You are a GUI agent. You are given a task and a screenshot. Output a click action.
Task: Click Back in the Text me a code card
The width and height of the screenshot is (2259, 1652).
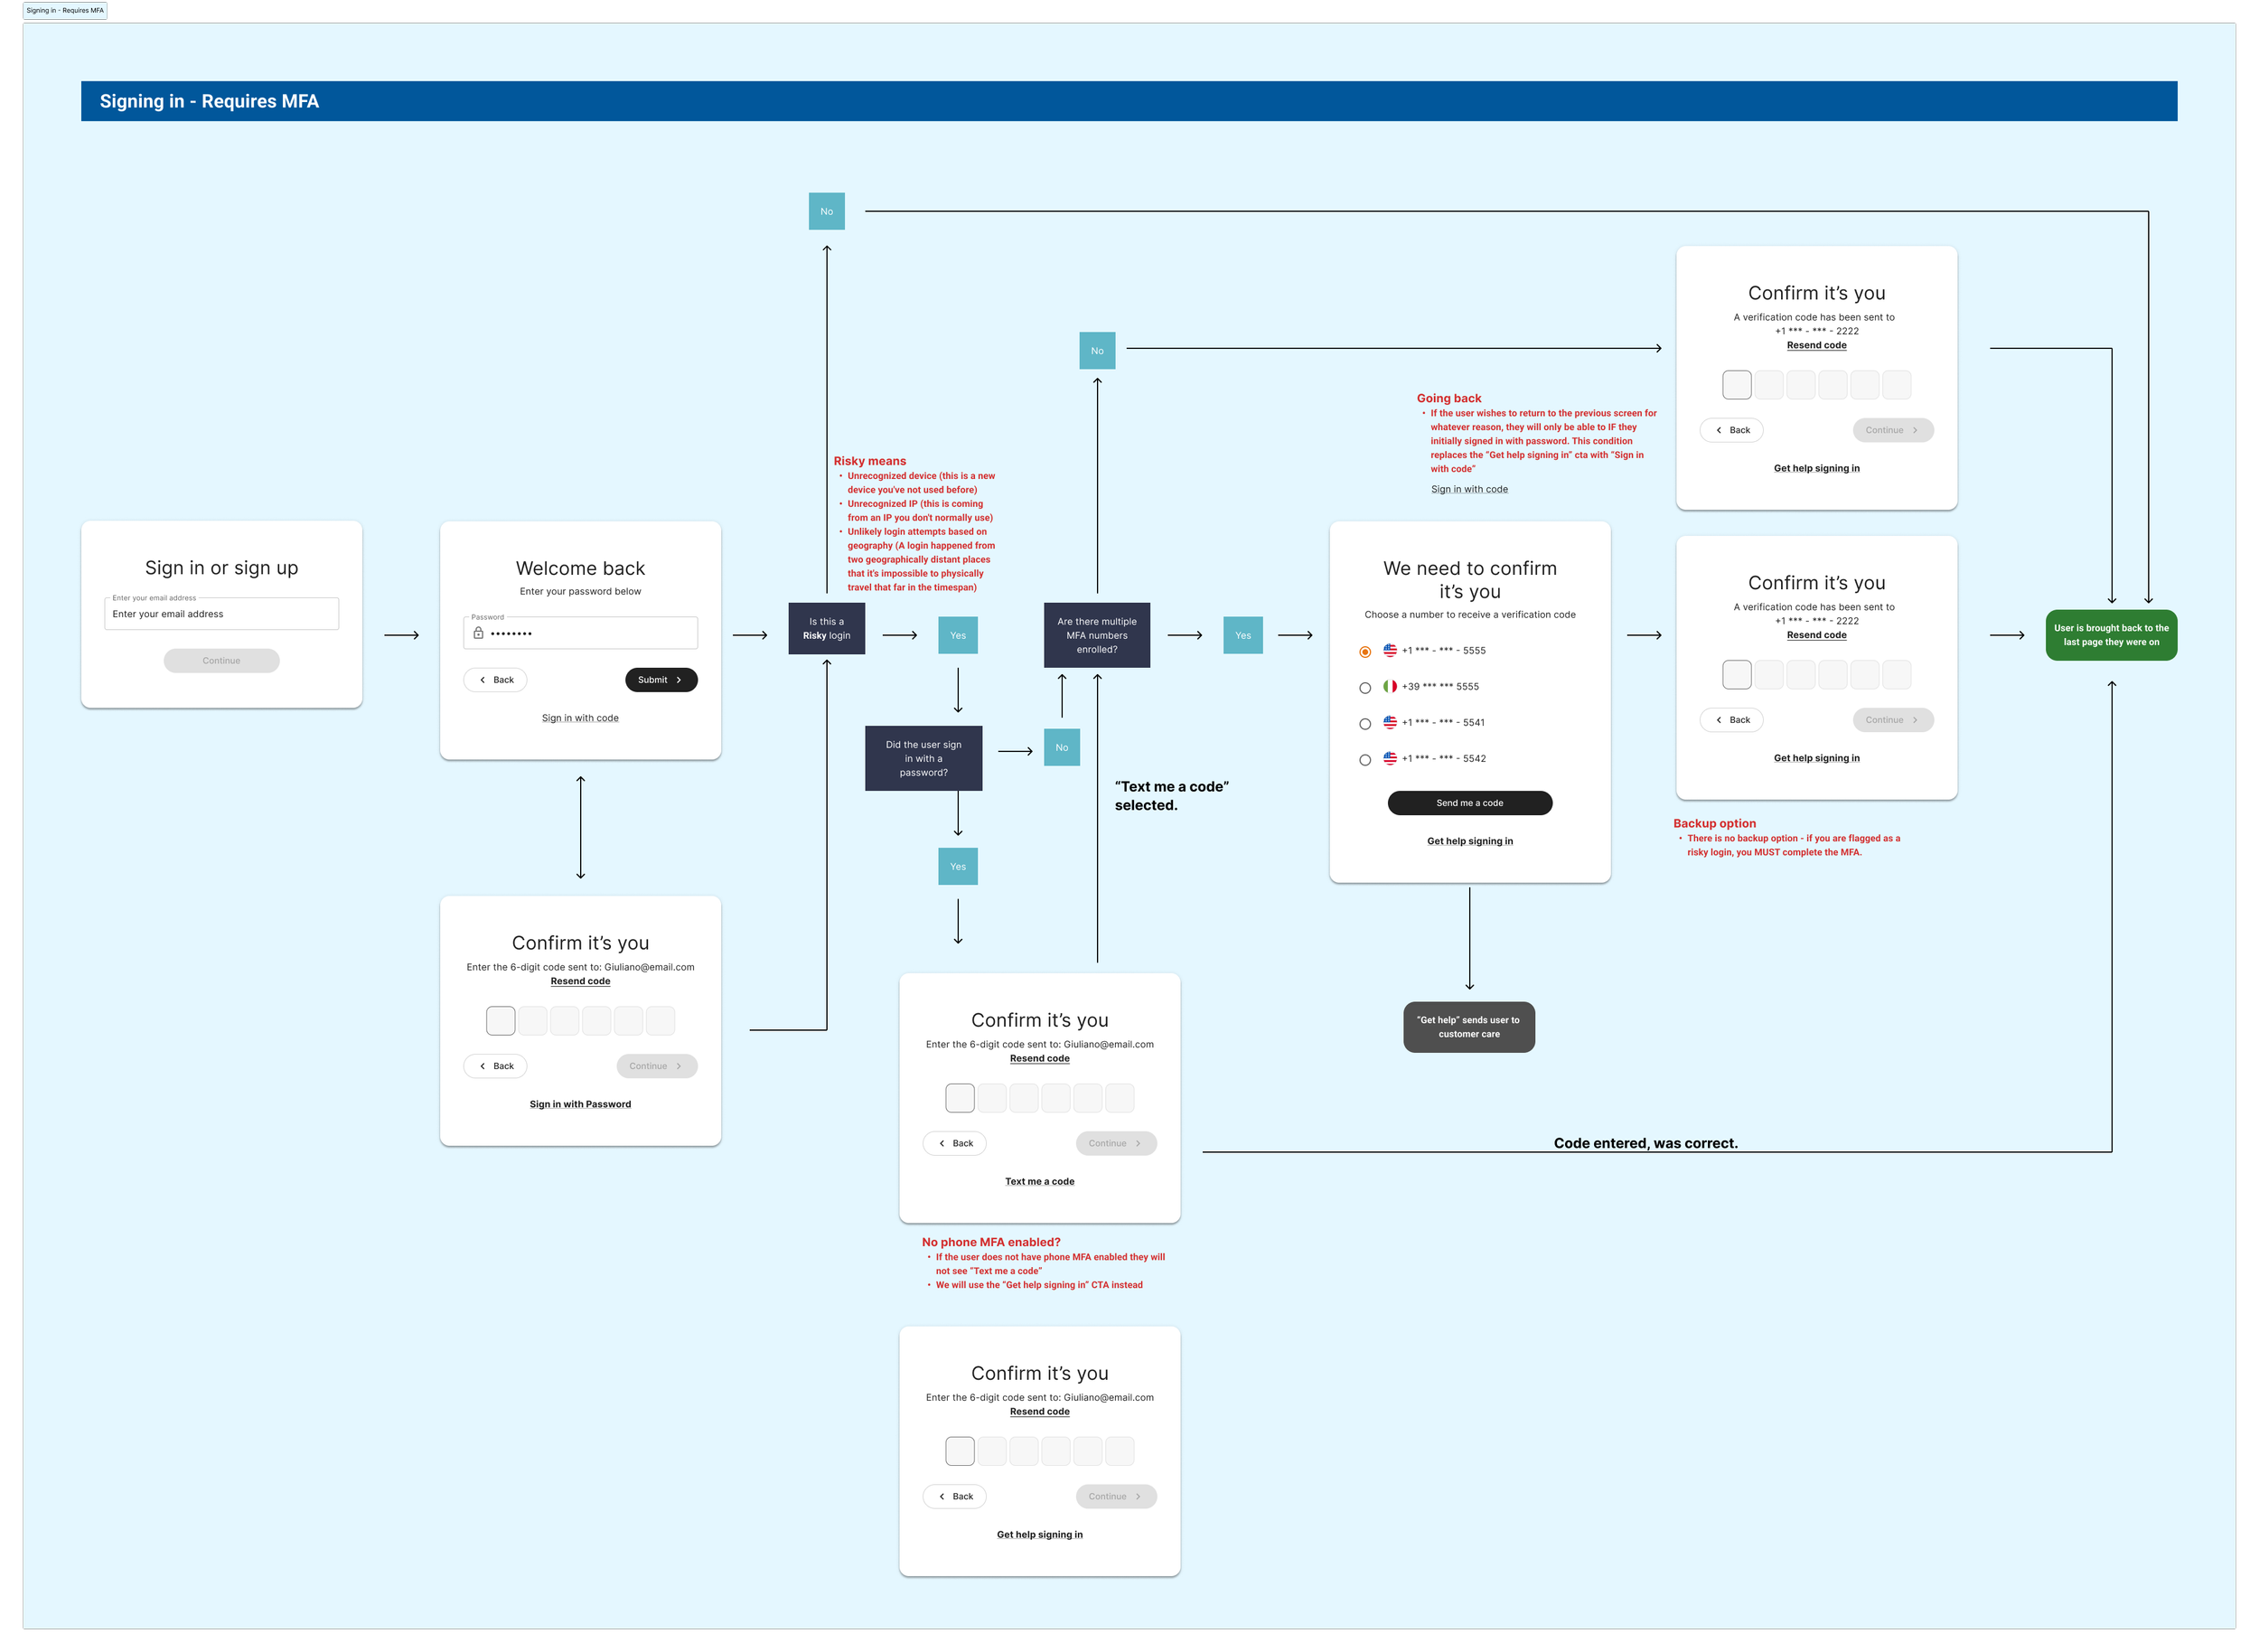954,1143
